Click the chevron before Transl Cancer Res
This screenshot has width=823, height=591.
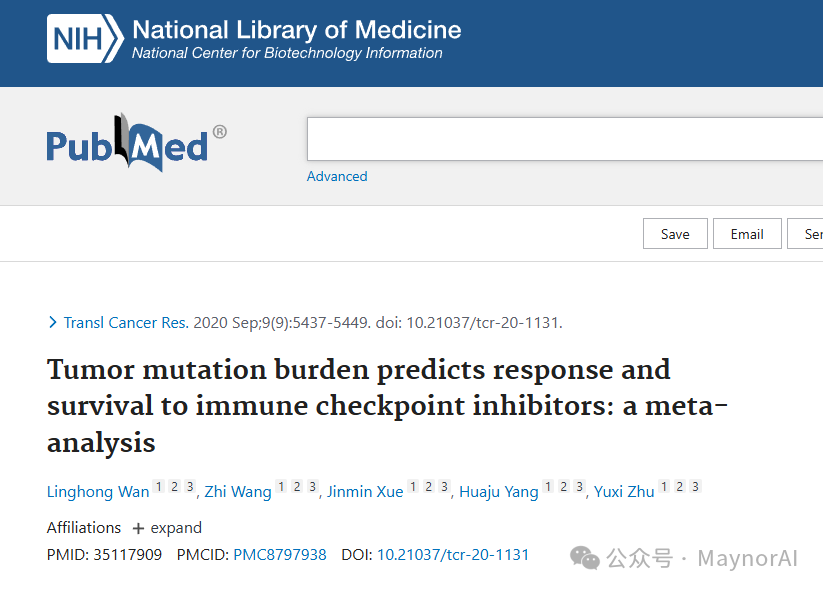point(52,322)
